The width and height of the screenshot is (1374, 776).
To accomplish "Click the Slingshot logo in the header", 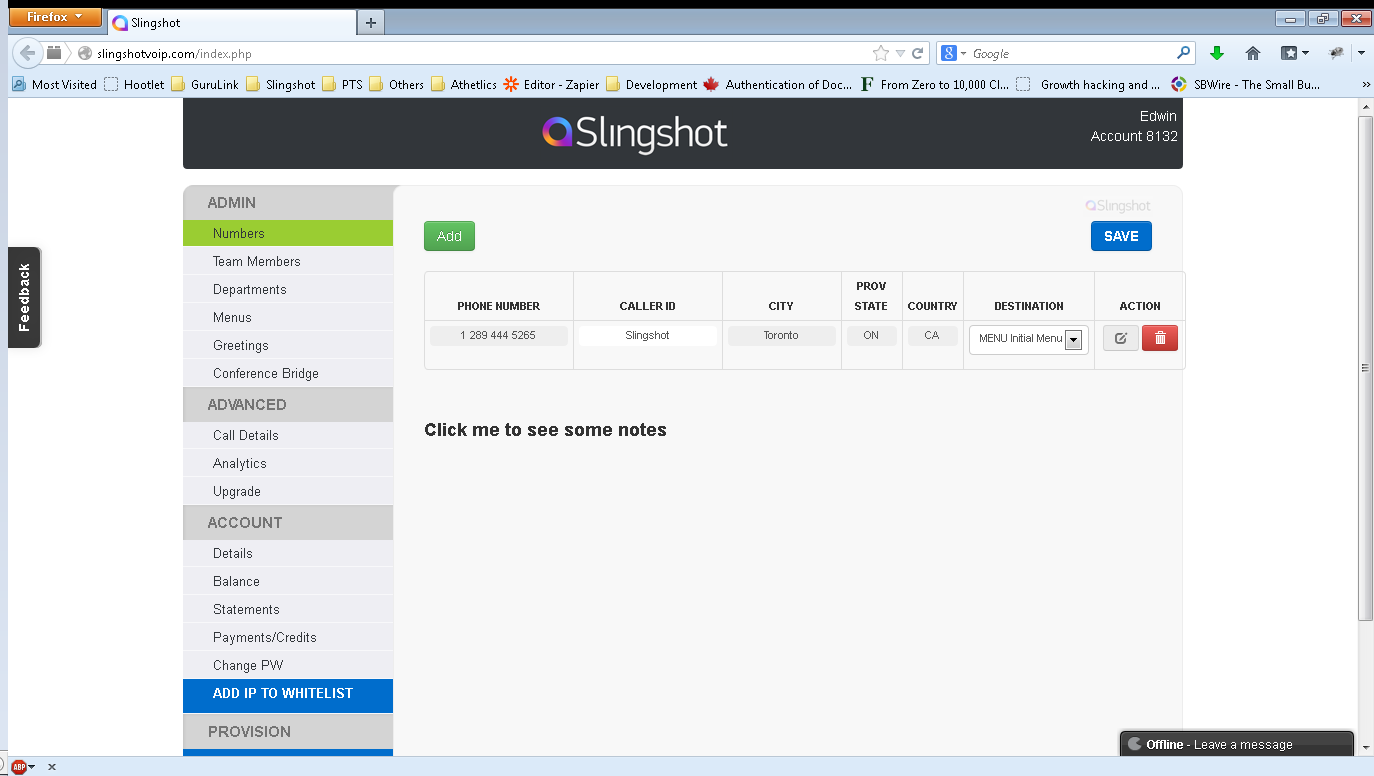I will point(634,132).
